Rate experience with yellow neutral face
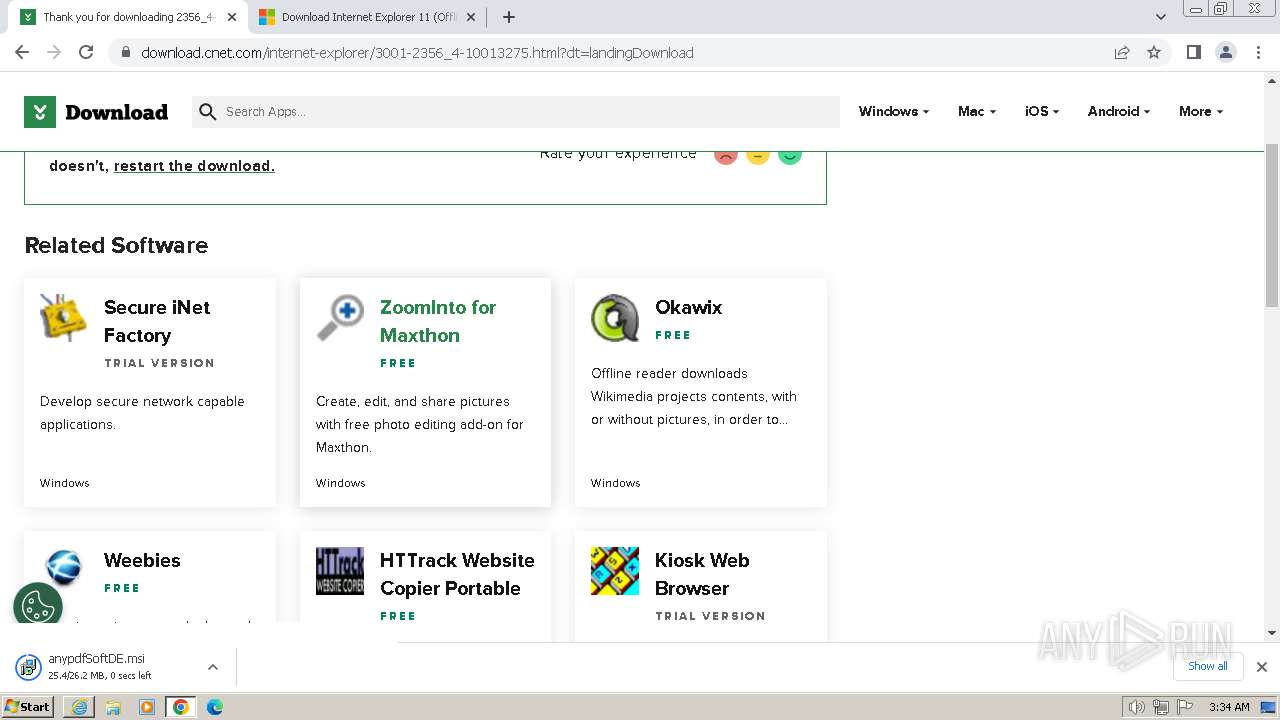Screen dimensions: 1280x720 pos(758,155)
